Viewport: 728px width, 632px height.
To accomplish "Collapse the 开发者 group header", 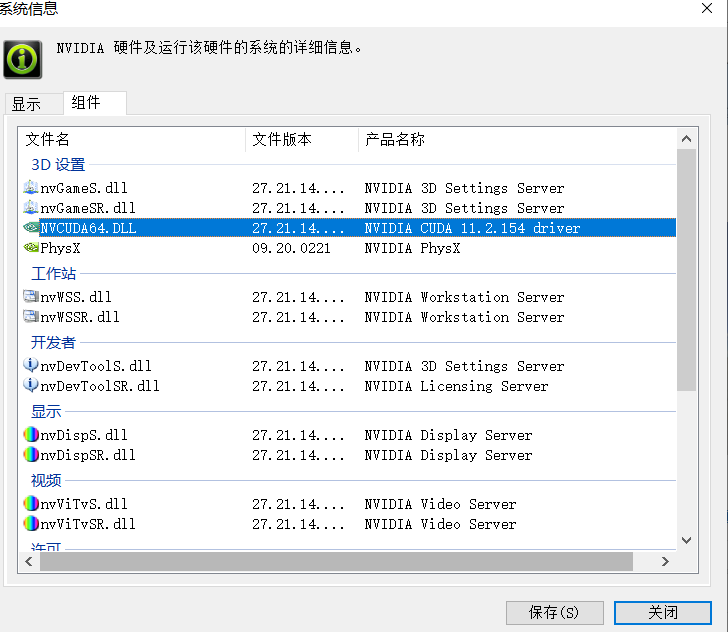I will pos(53,342).
